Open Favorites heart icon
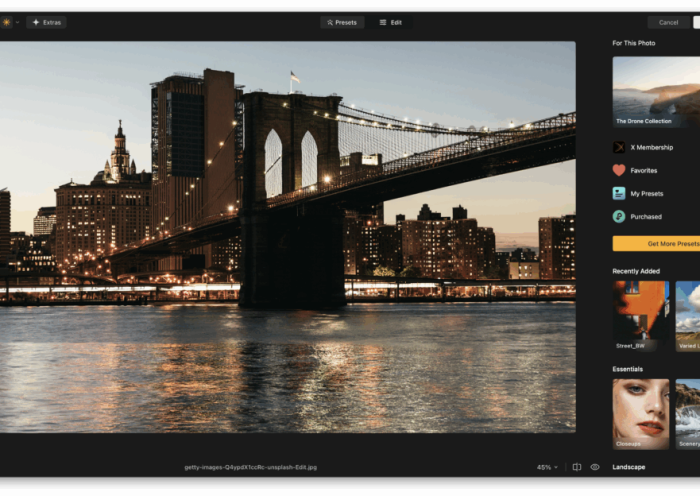The height and width of the screenshot is (496, 700). click(x=619, y=170)
